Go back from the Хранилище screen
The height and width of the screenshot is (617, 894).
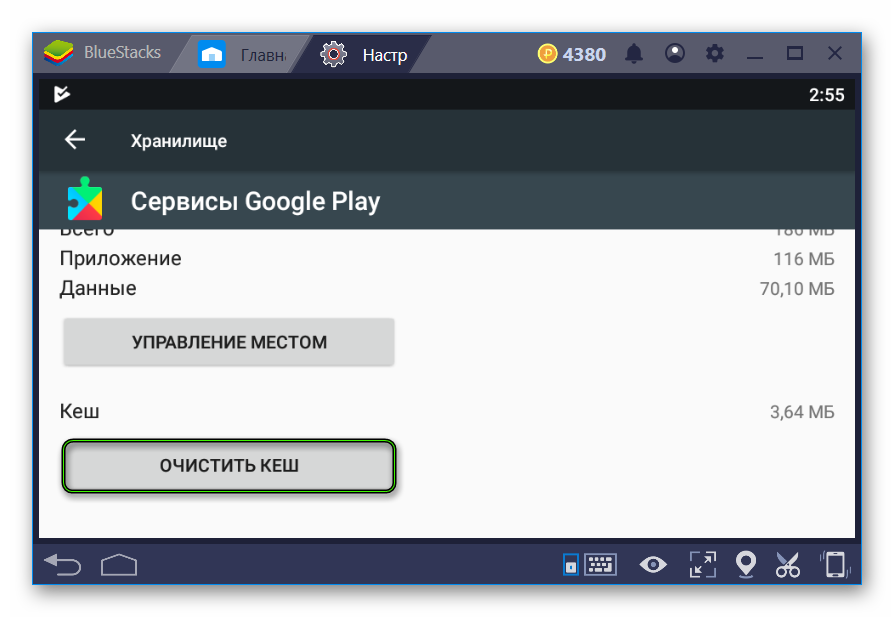coord(75,140)
